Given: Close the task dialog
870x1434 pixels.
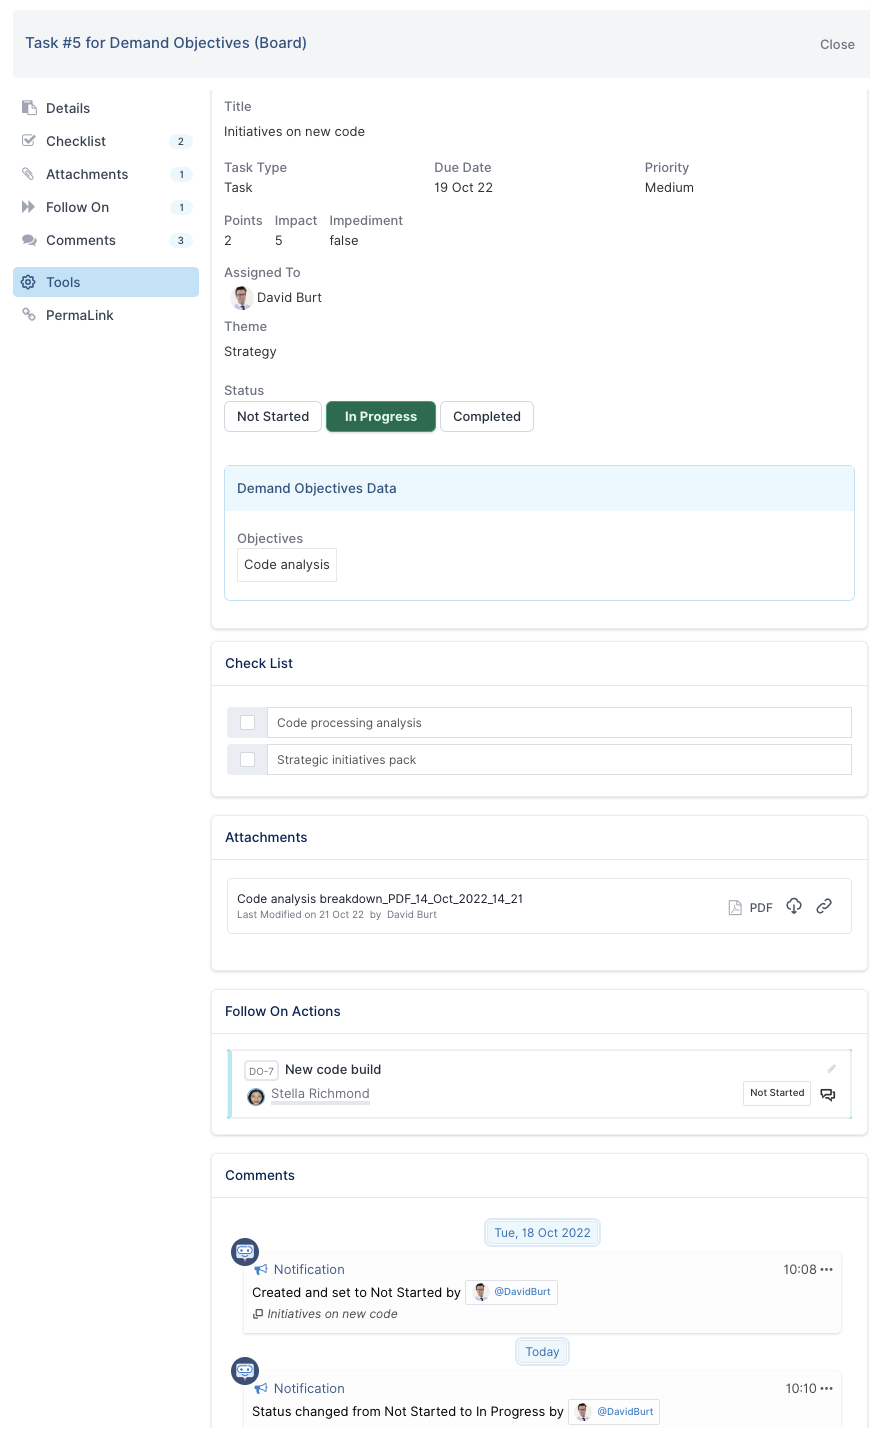Looking at the screenshot, I should (837, 44).
